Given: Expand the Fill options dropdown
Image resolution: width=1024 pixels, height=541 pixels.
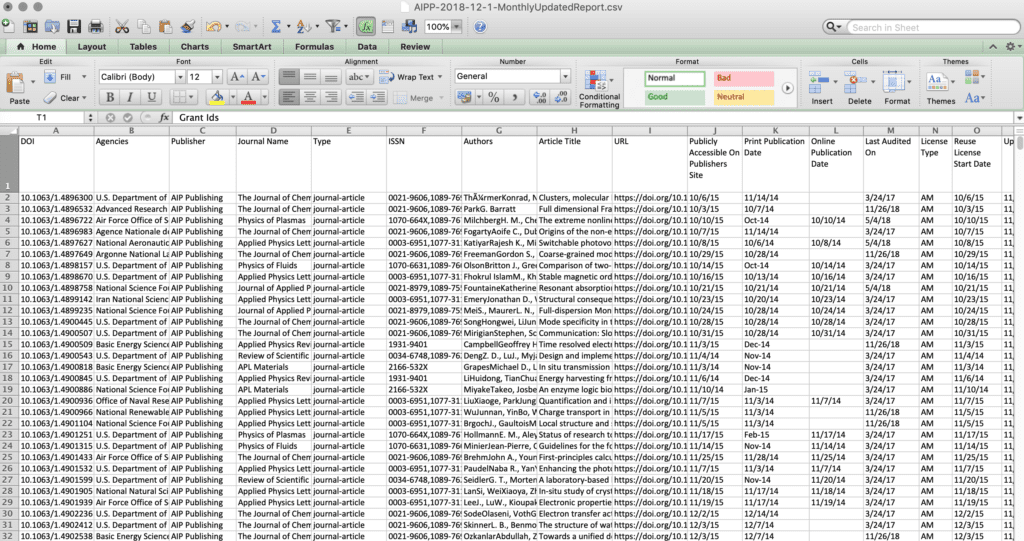Looking at the screenshot, I should pos(84,77).
